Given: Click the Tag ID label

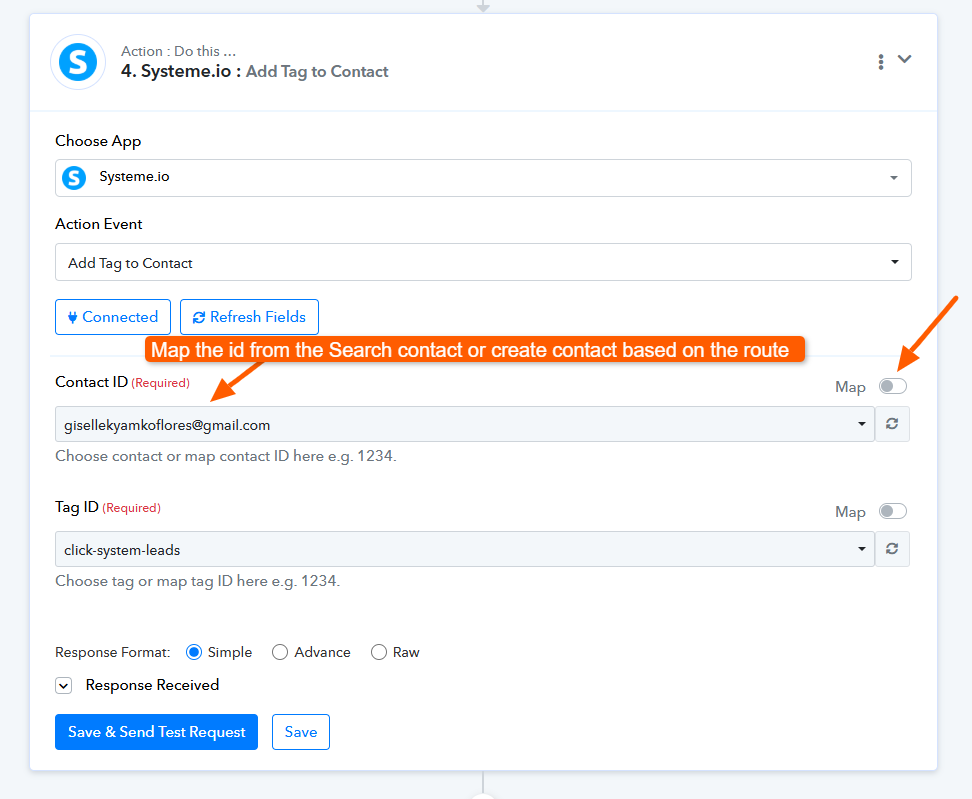Looking at the screenshot, I should 77,507.
